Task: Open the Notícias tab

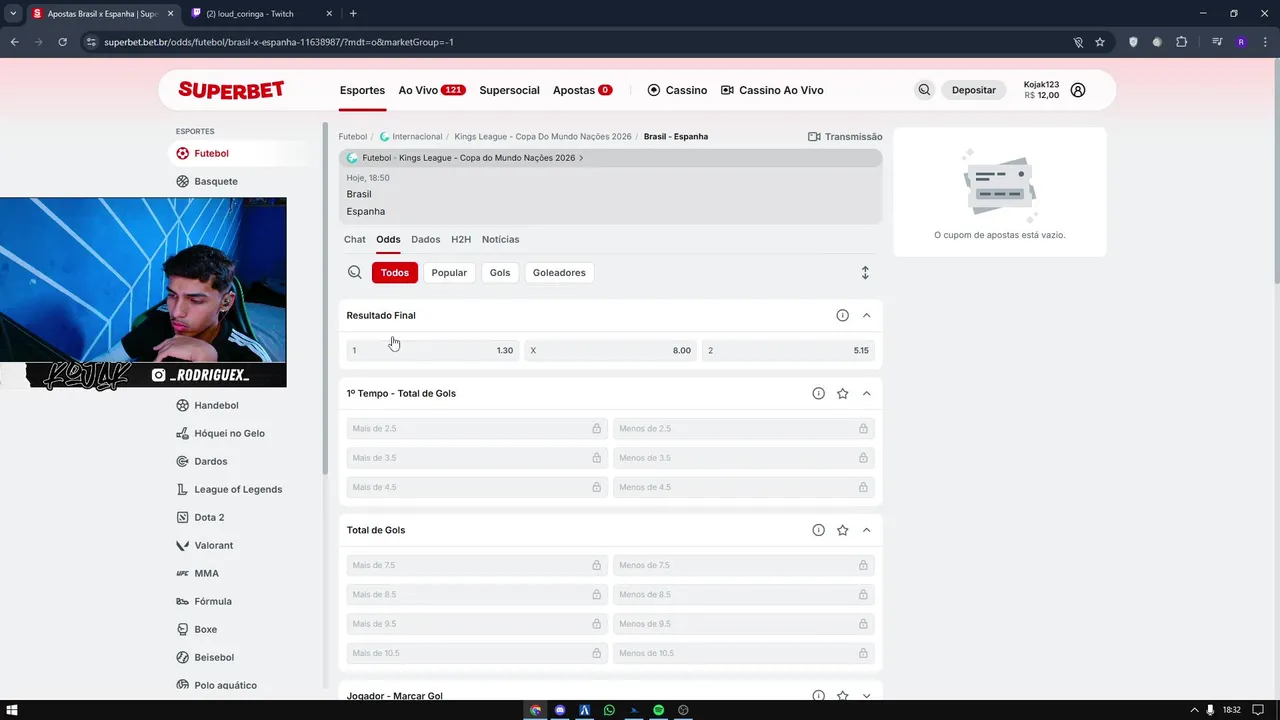Action: tap(501, 239)
